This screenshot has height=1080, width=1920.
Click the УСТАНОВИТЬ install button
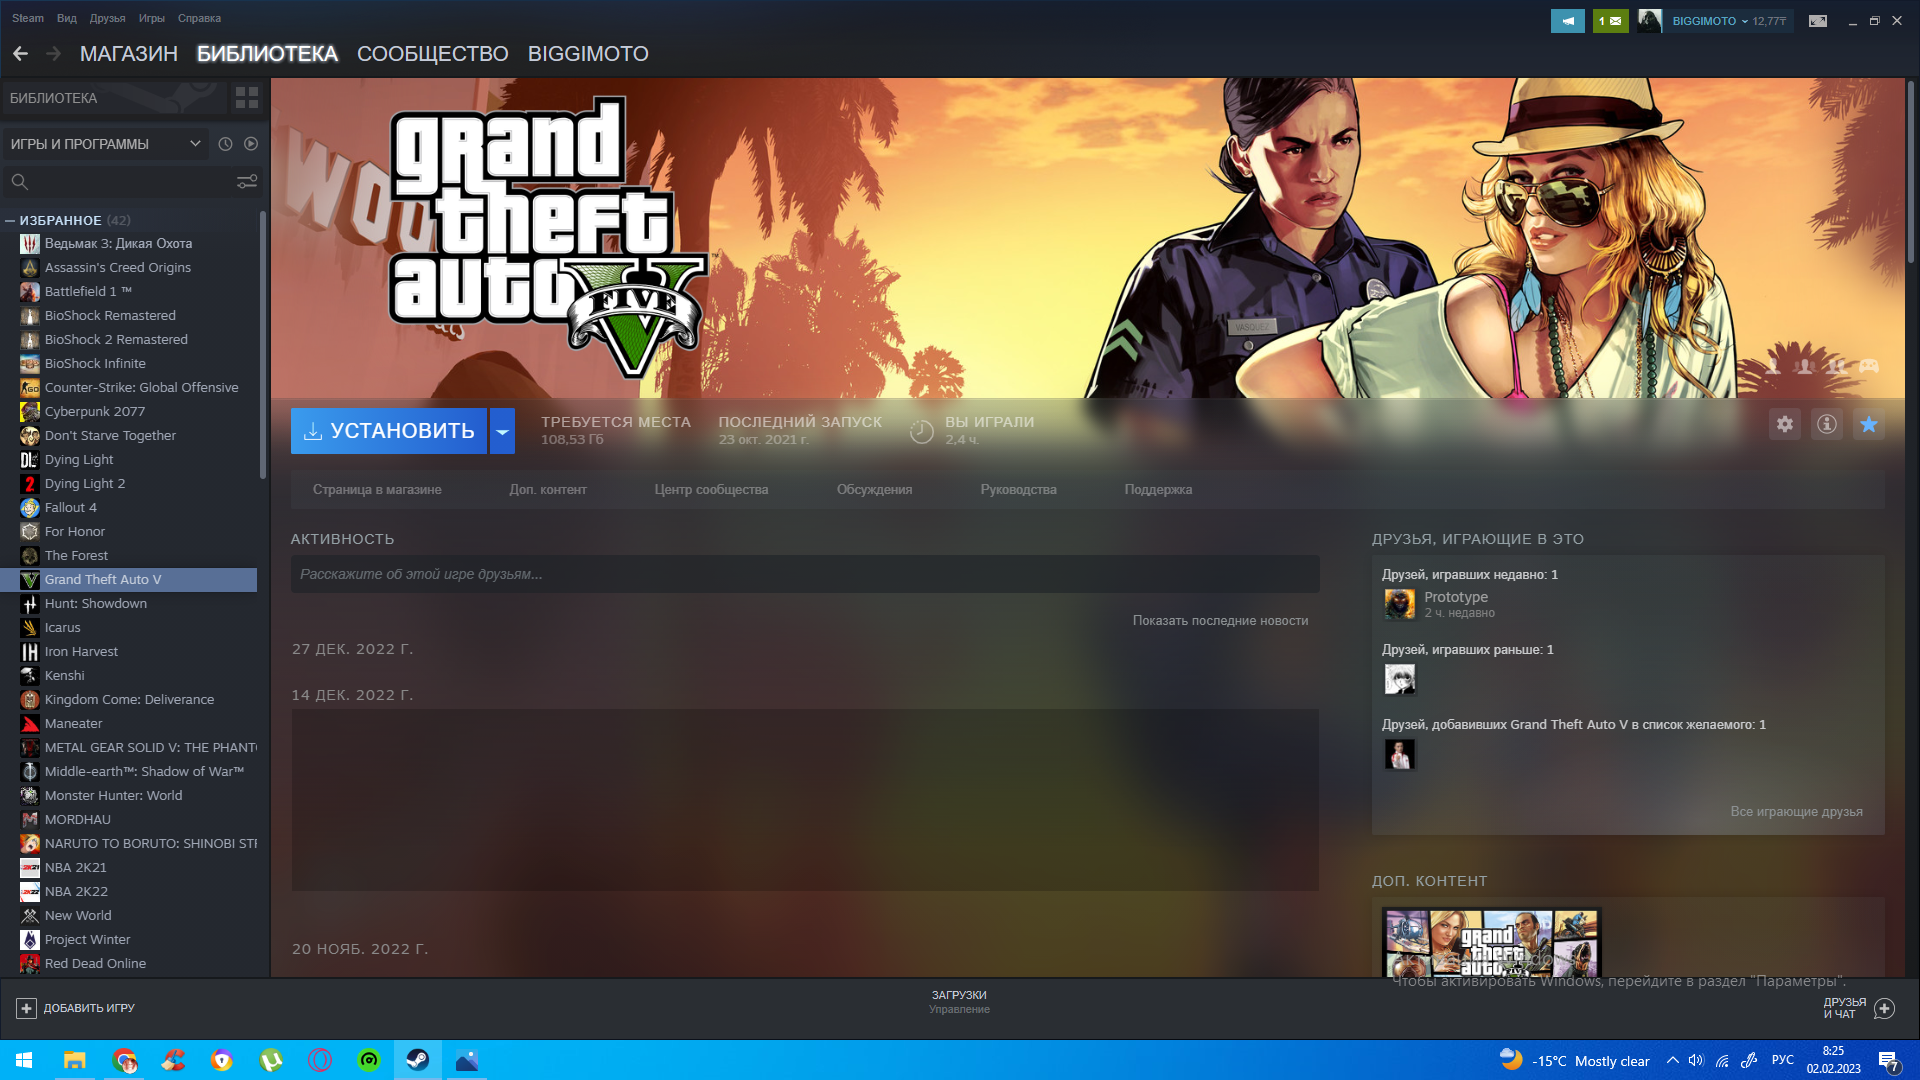click(x=389, y=431)
